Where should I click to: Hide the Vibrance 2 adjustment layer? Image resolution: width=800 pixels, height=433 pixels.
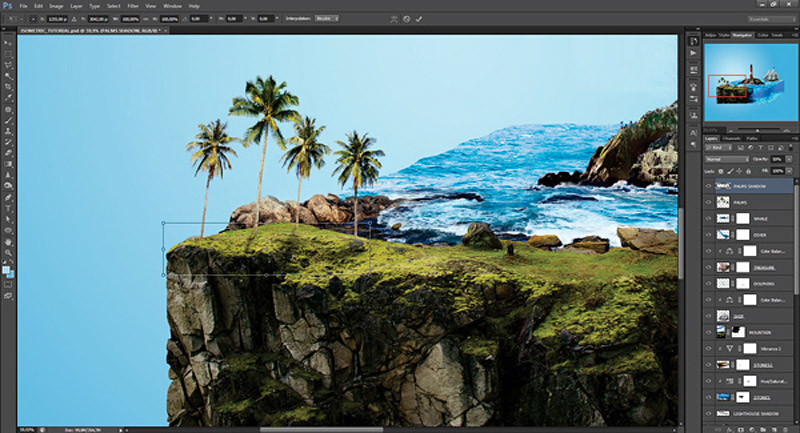(x=708, y=349)
